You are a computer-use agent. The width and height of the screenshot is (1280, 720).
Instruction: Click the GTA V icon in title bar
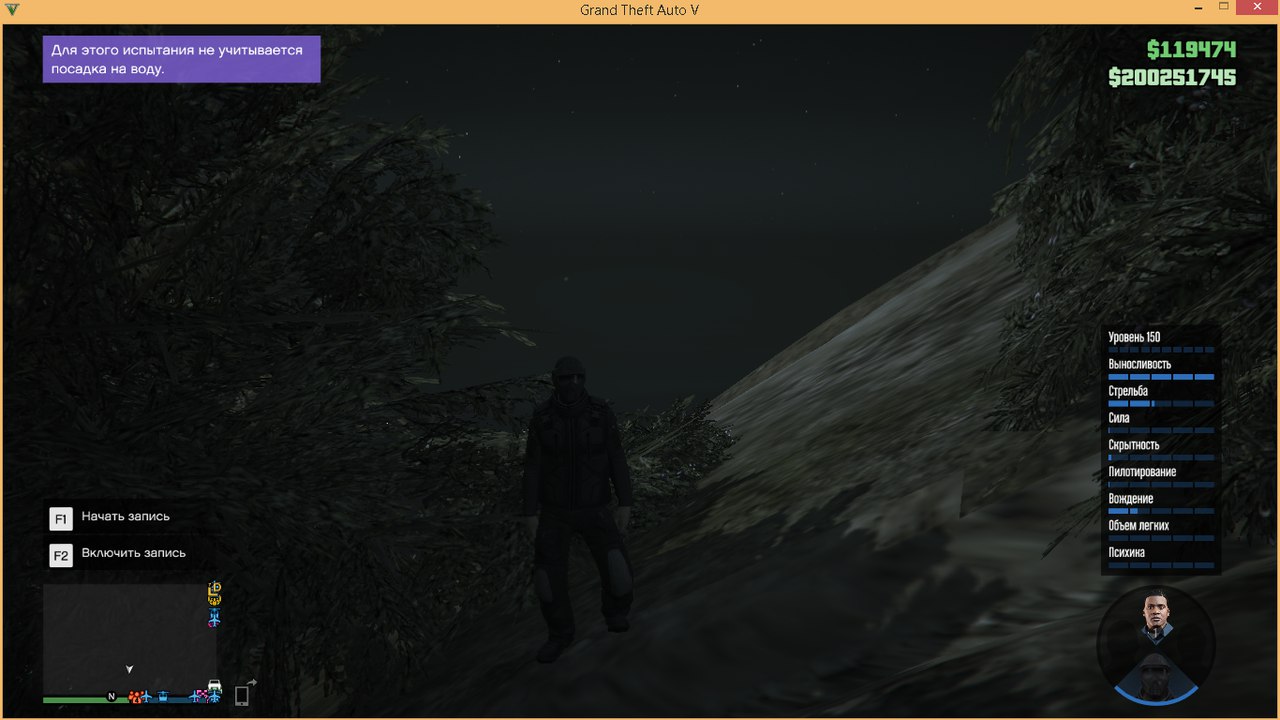click(x=12, y=10)
